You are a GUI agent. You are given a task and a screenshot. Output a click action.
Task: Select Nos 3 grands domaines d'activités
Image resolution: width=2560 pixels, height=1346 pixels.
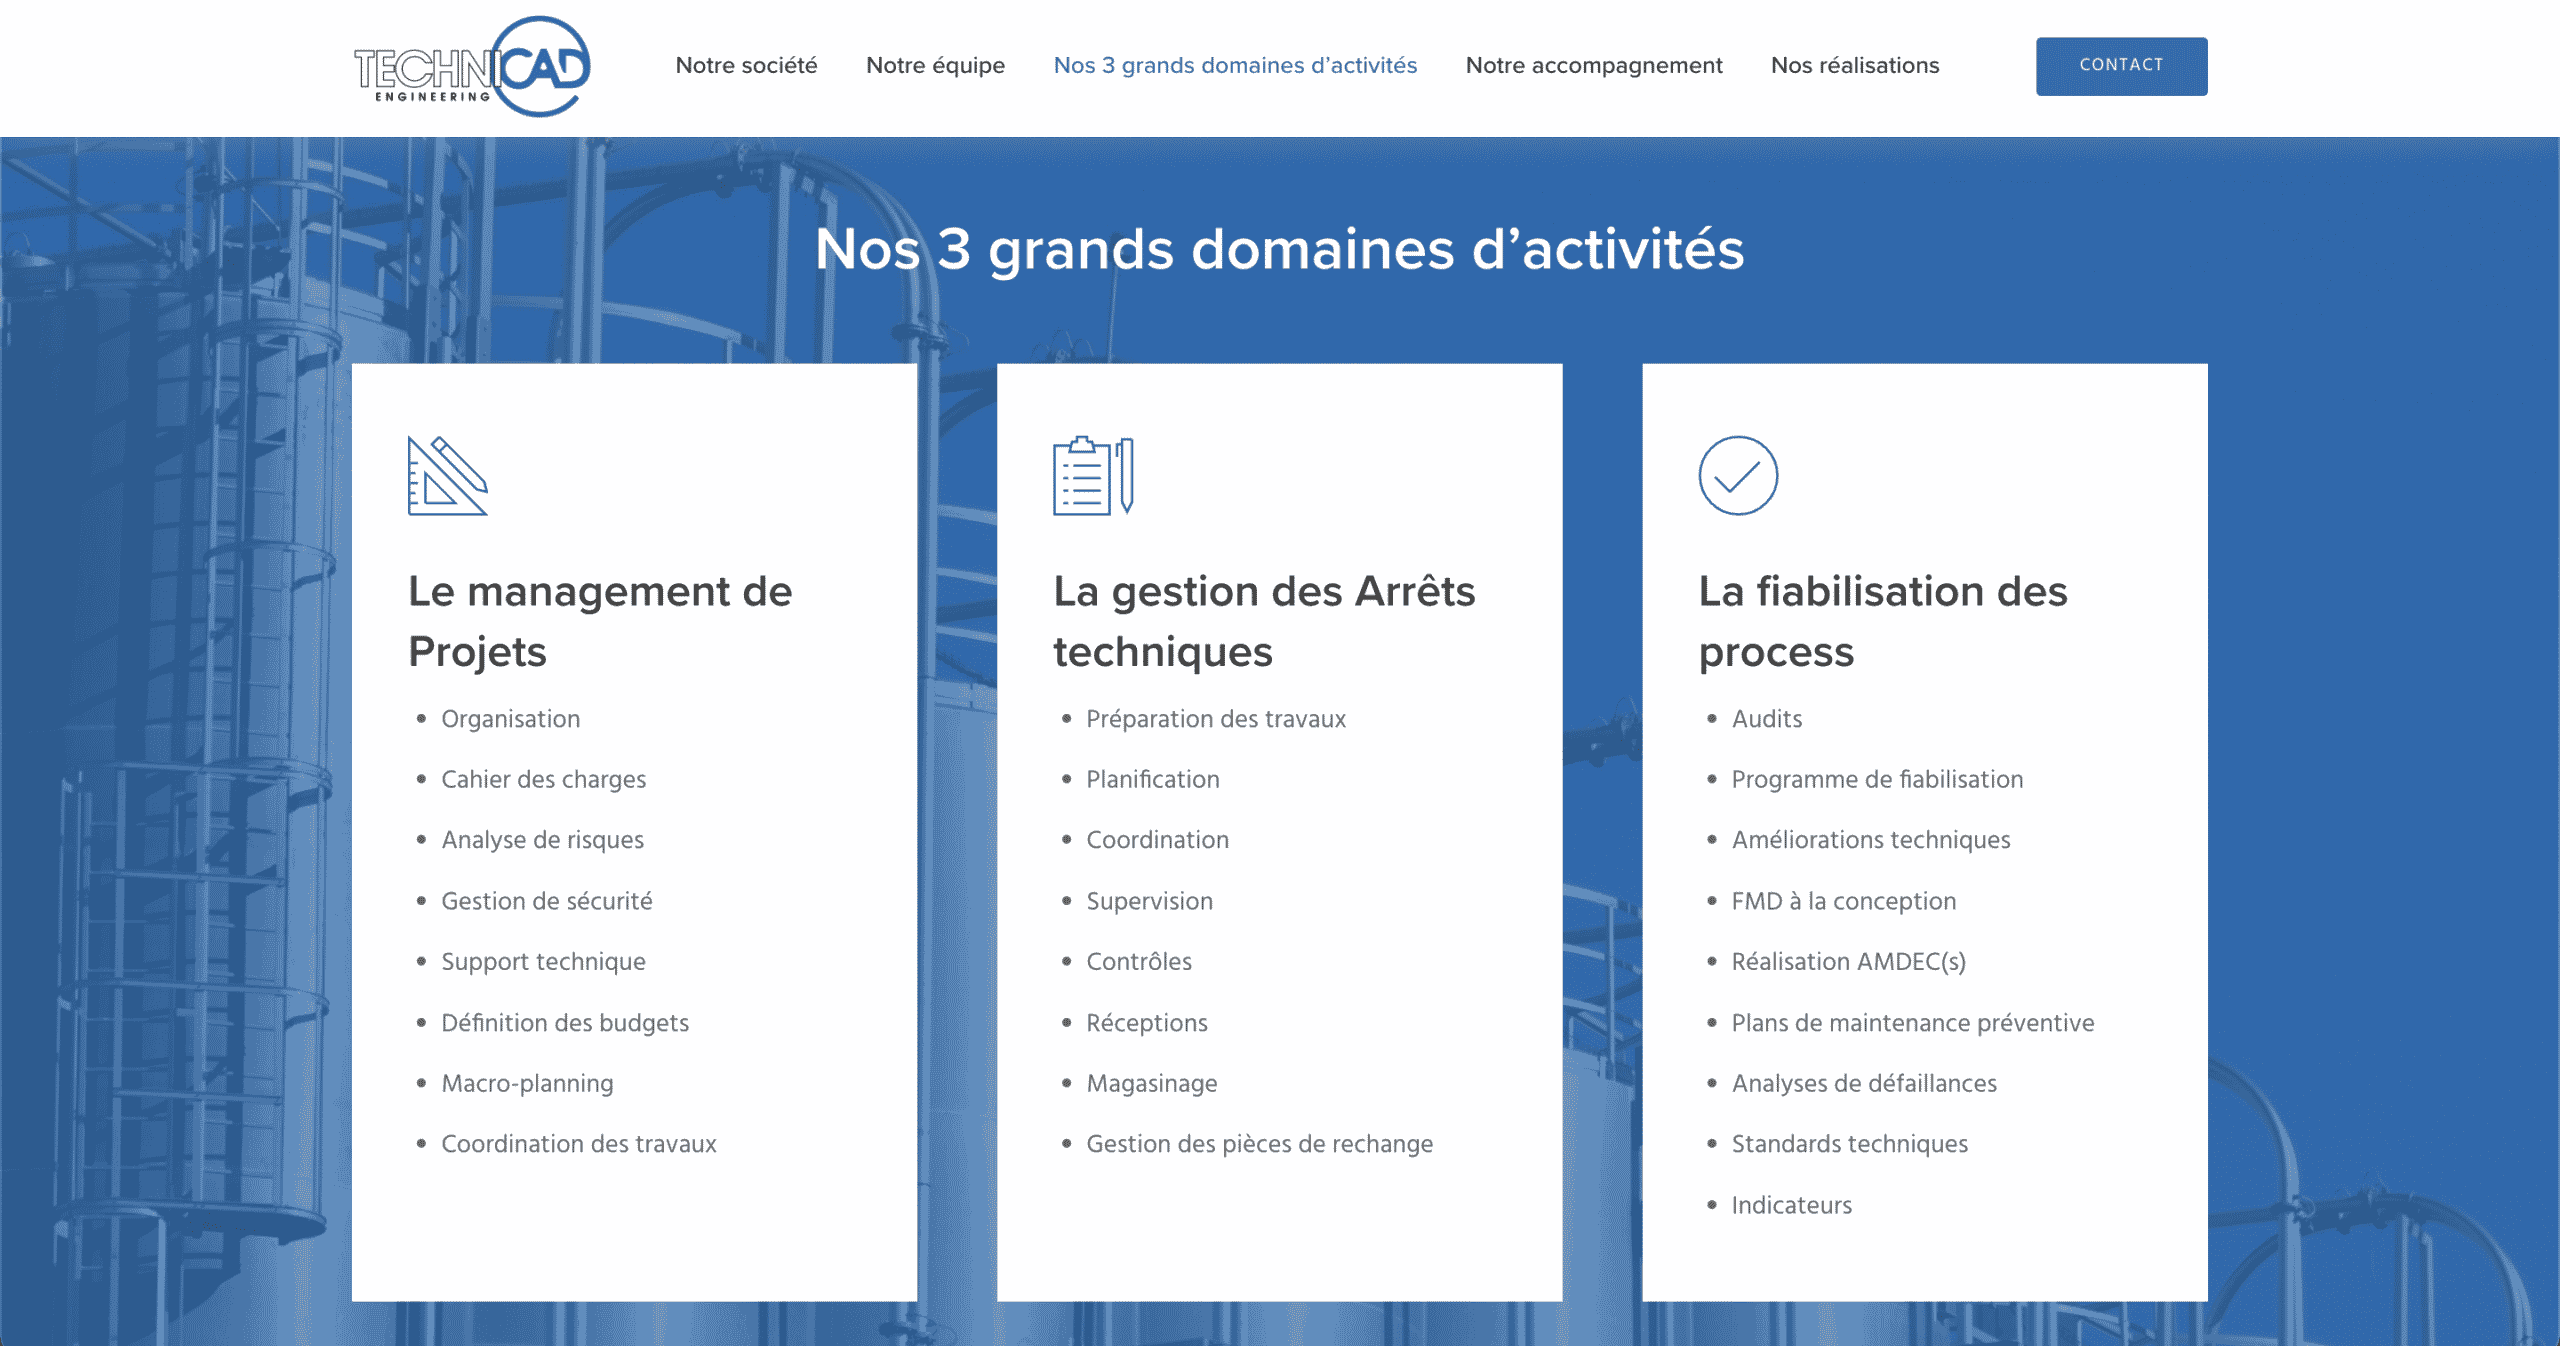(1235, 66)
